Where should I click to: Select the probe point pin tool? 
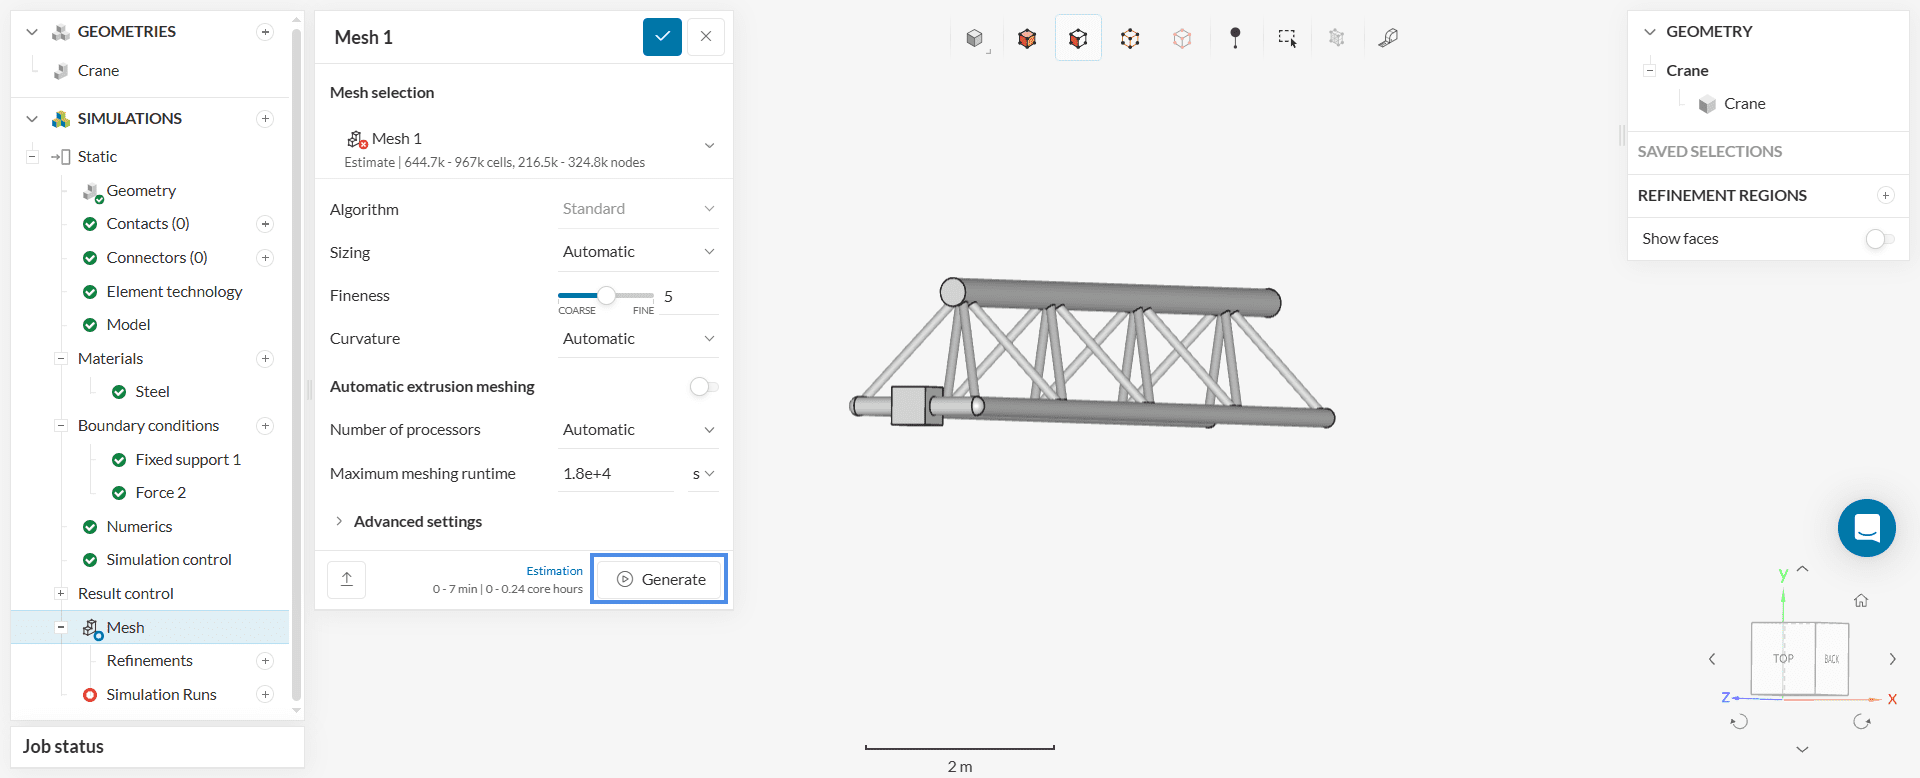pos(1235,38)
